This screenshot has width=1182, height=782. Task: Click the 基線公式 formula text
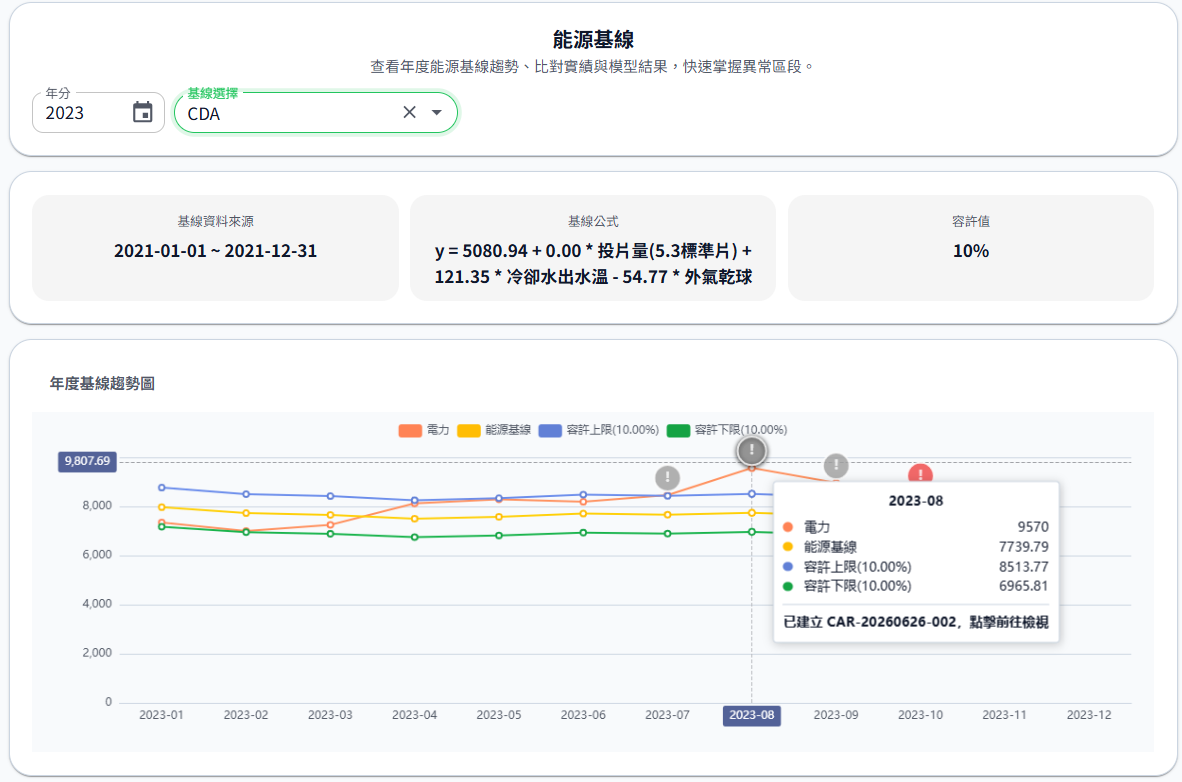click(593, 264)
